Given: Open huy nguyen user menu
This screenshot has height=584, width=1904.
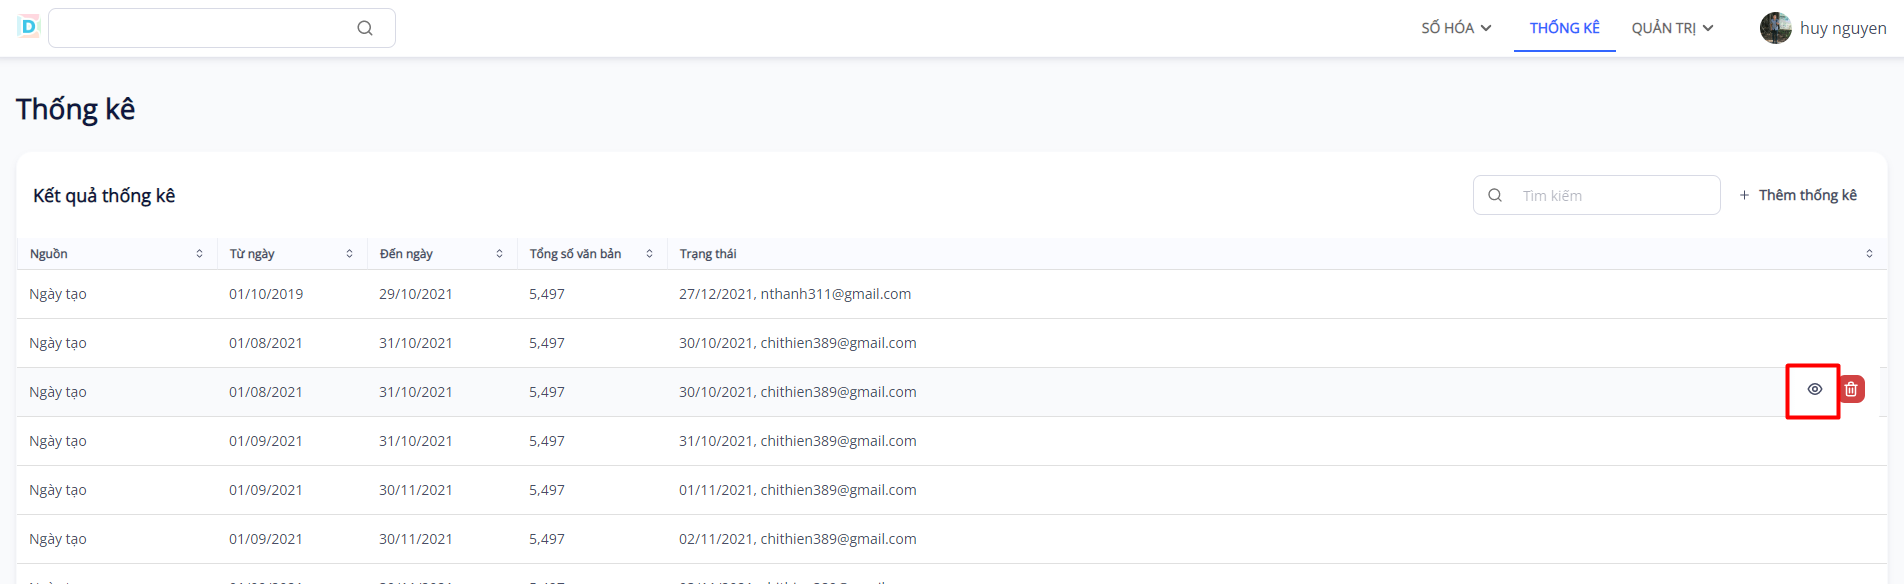Looking at the screenshot, I should point(1842,28).
